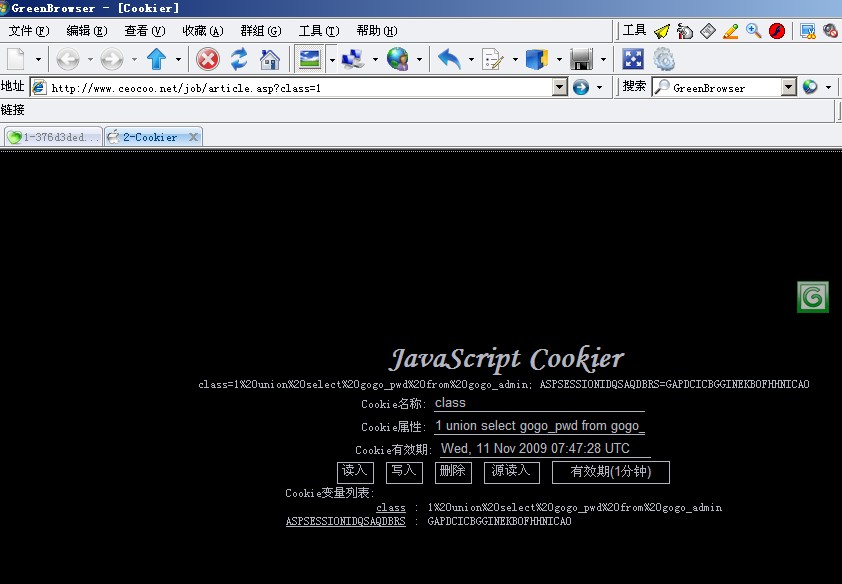Click the diamond tag tool icon

708,31
